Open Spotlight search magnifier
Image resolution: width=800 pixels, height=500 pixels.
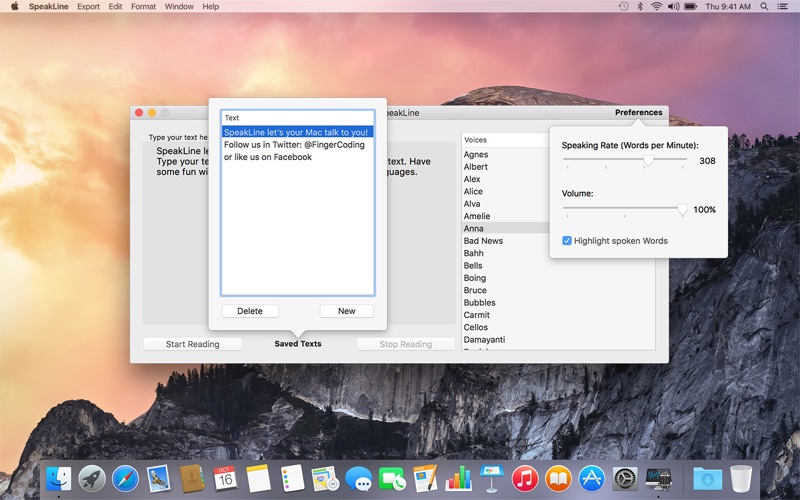pyautogui.click(x=764, y=6)
